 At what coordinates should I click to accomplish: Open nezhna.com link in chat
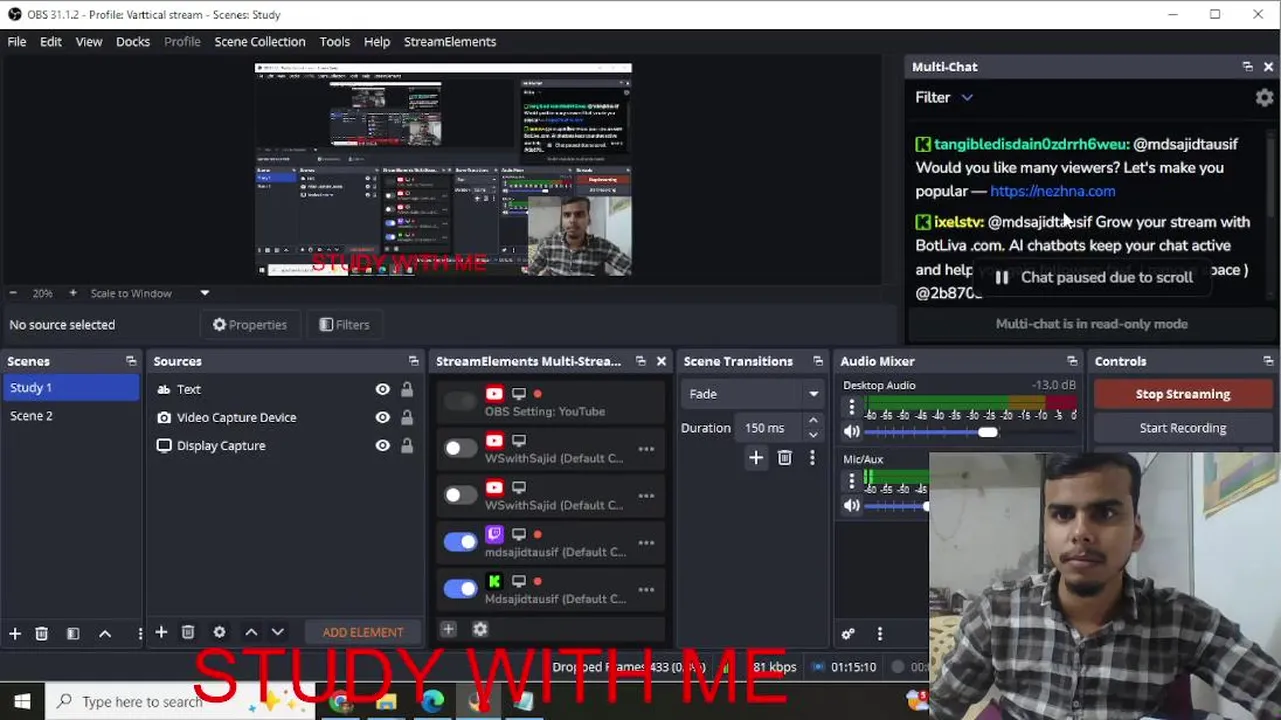click(x=1053, y=191)
